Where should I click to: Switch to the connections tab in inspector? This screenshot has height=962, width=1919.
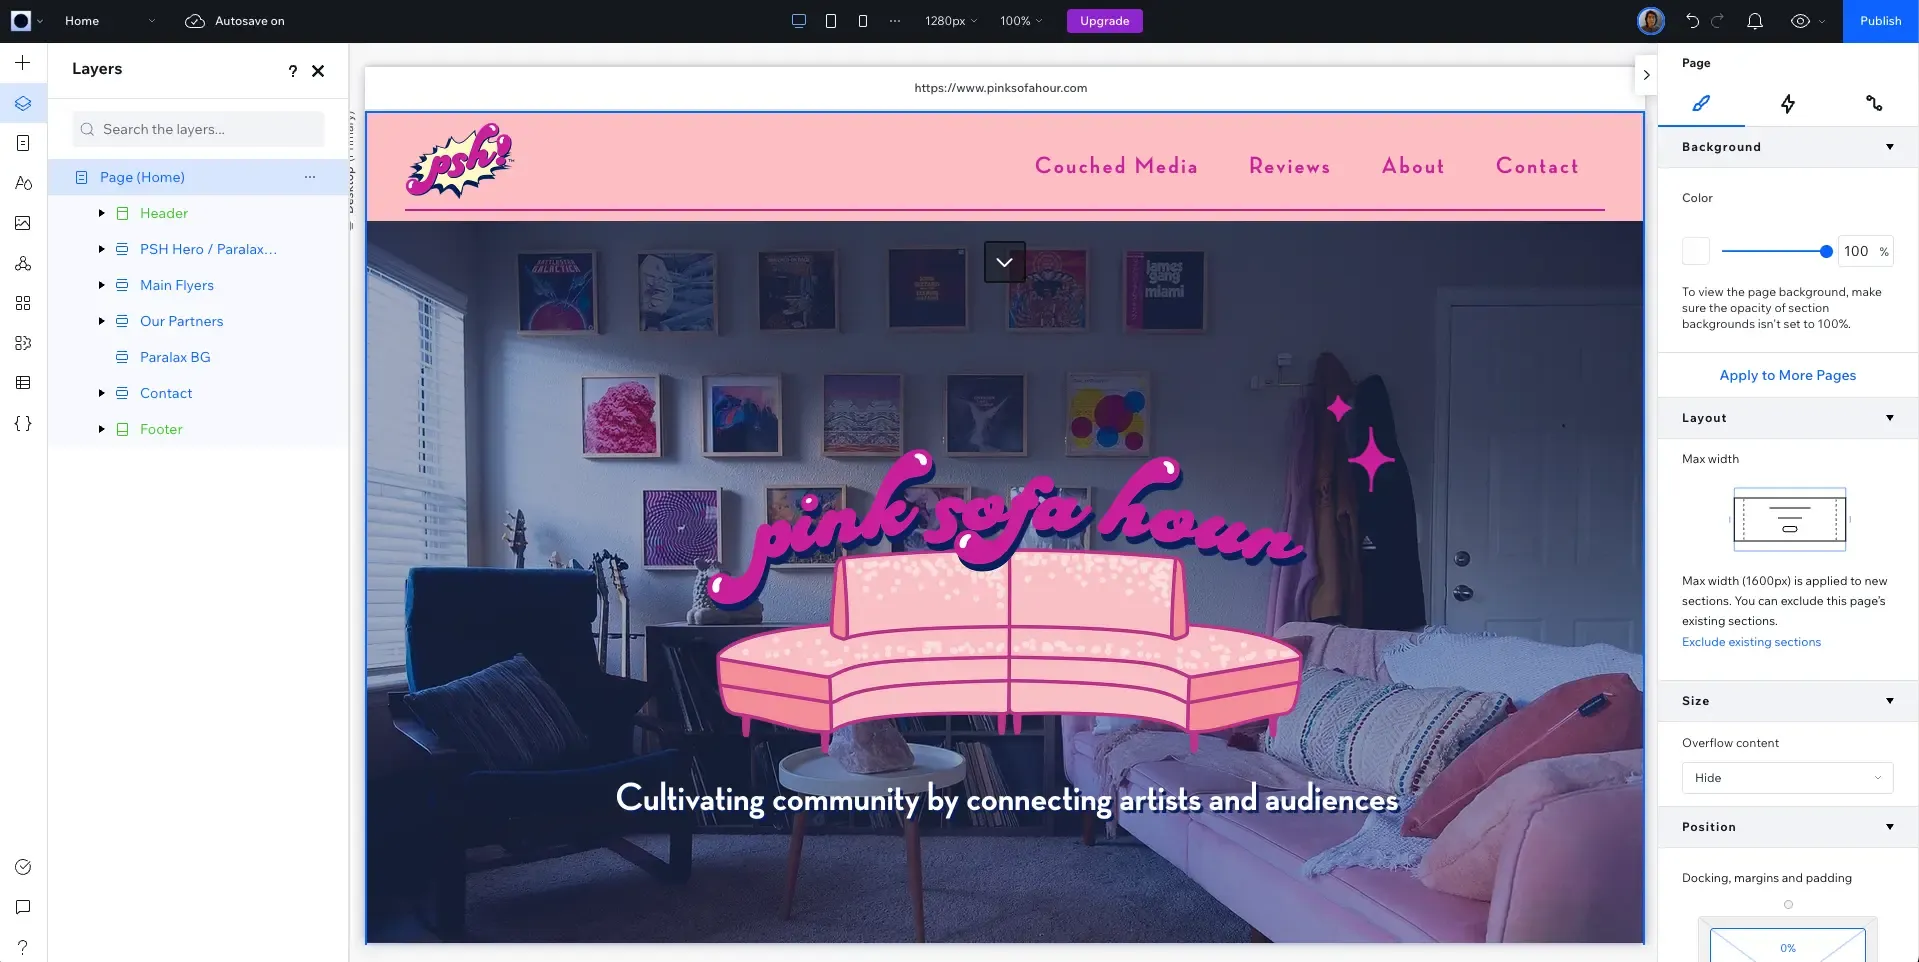[x=1874, y=103]
